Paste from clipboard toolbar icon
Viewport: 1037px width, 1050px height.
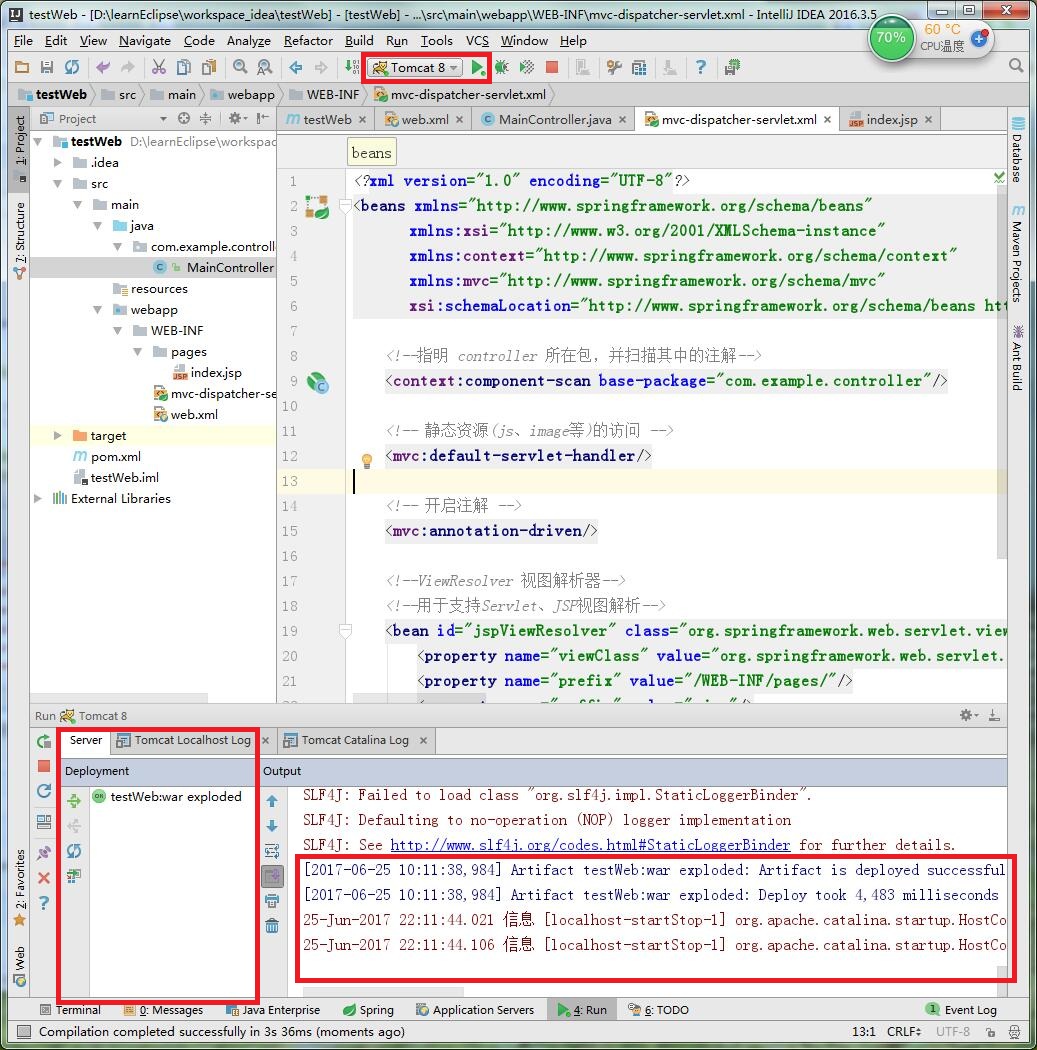pos(209,67)
